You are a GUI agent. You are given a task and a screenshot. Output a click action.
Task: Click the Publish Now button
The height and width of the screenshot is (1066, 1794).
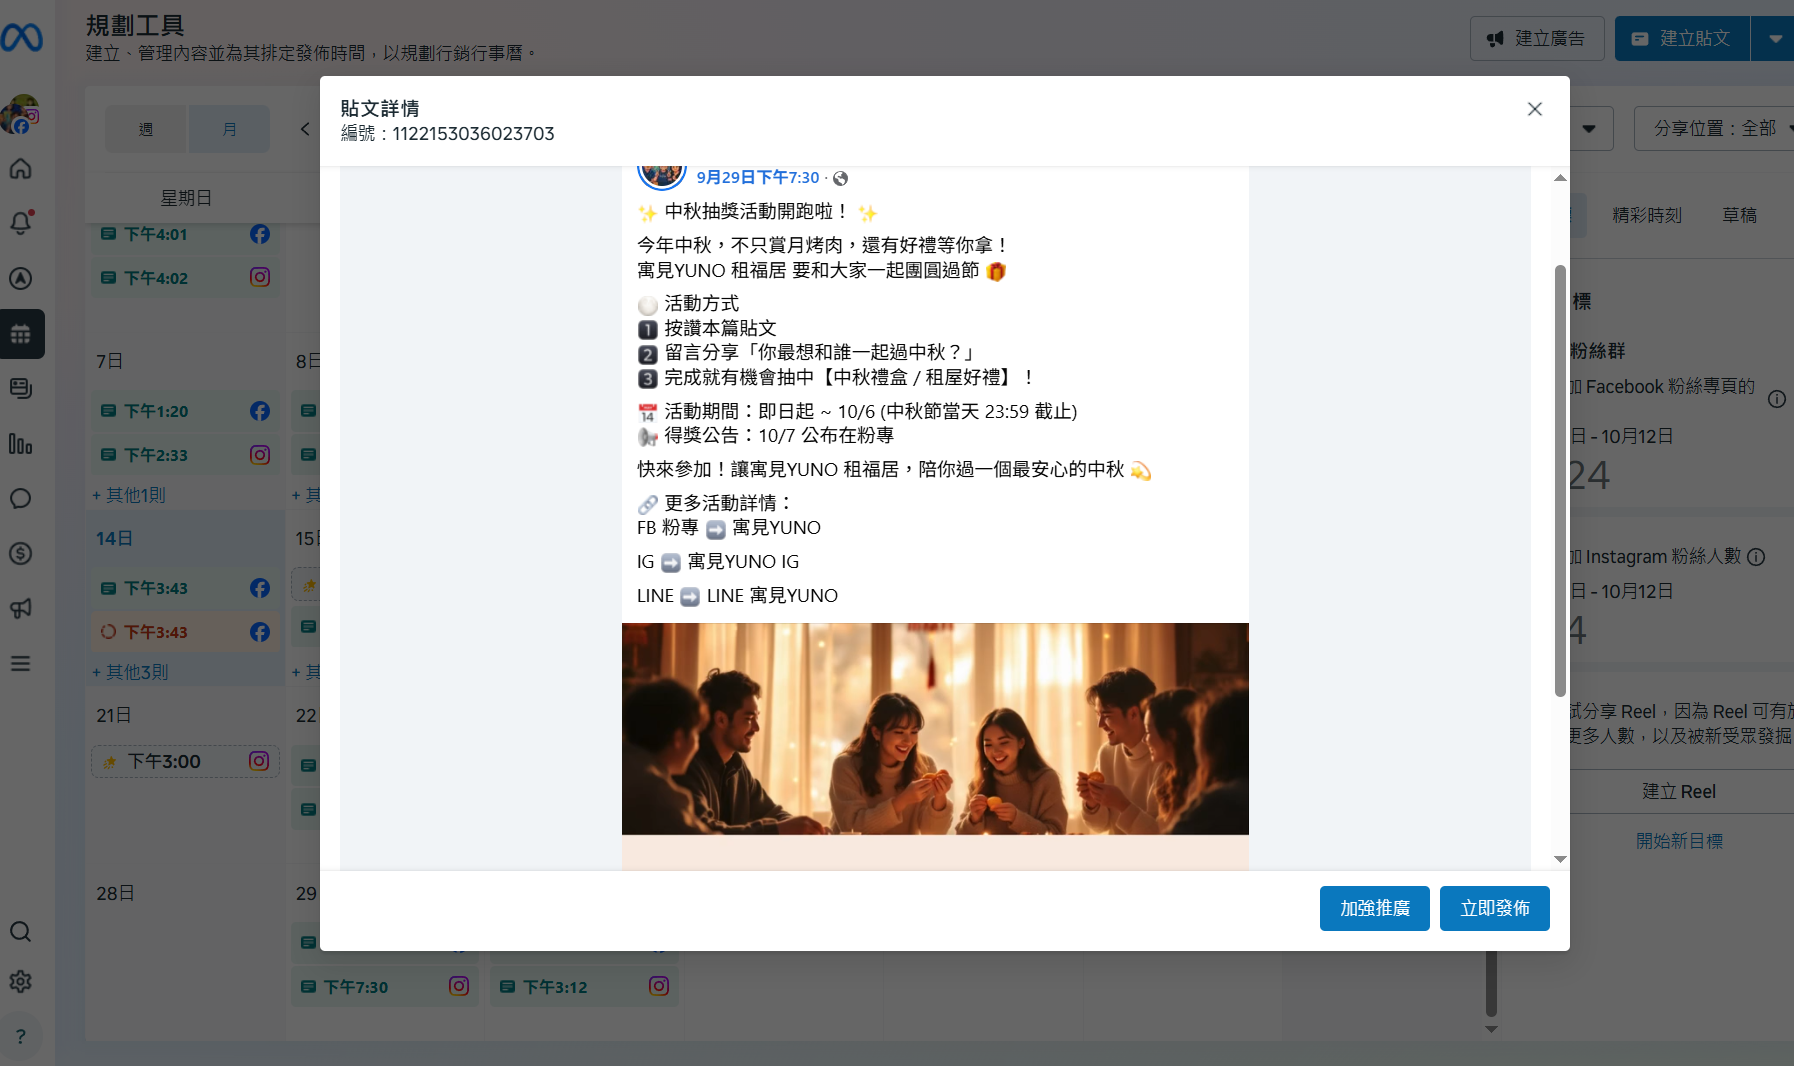point(1494,908)
